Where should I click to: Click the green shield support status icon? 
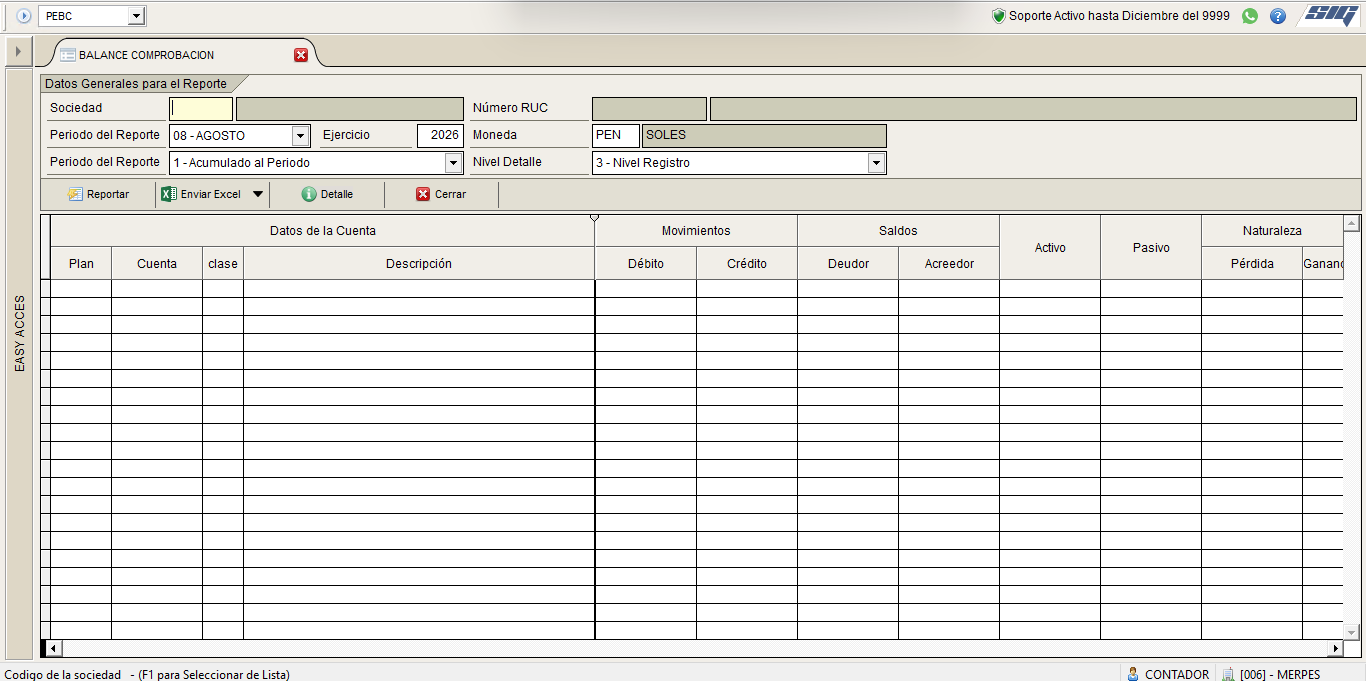coord(998,16)
